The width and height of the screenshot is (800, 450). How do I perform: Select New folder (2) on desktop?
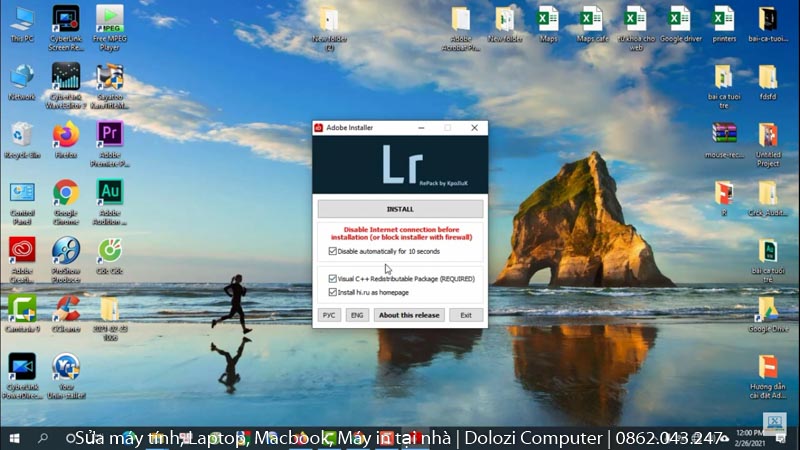coord(329,28)
